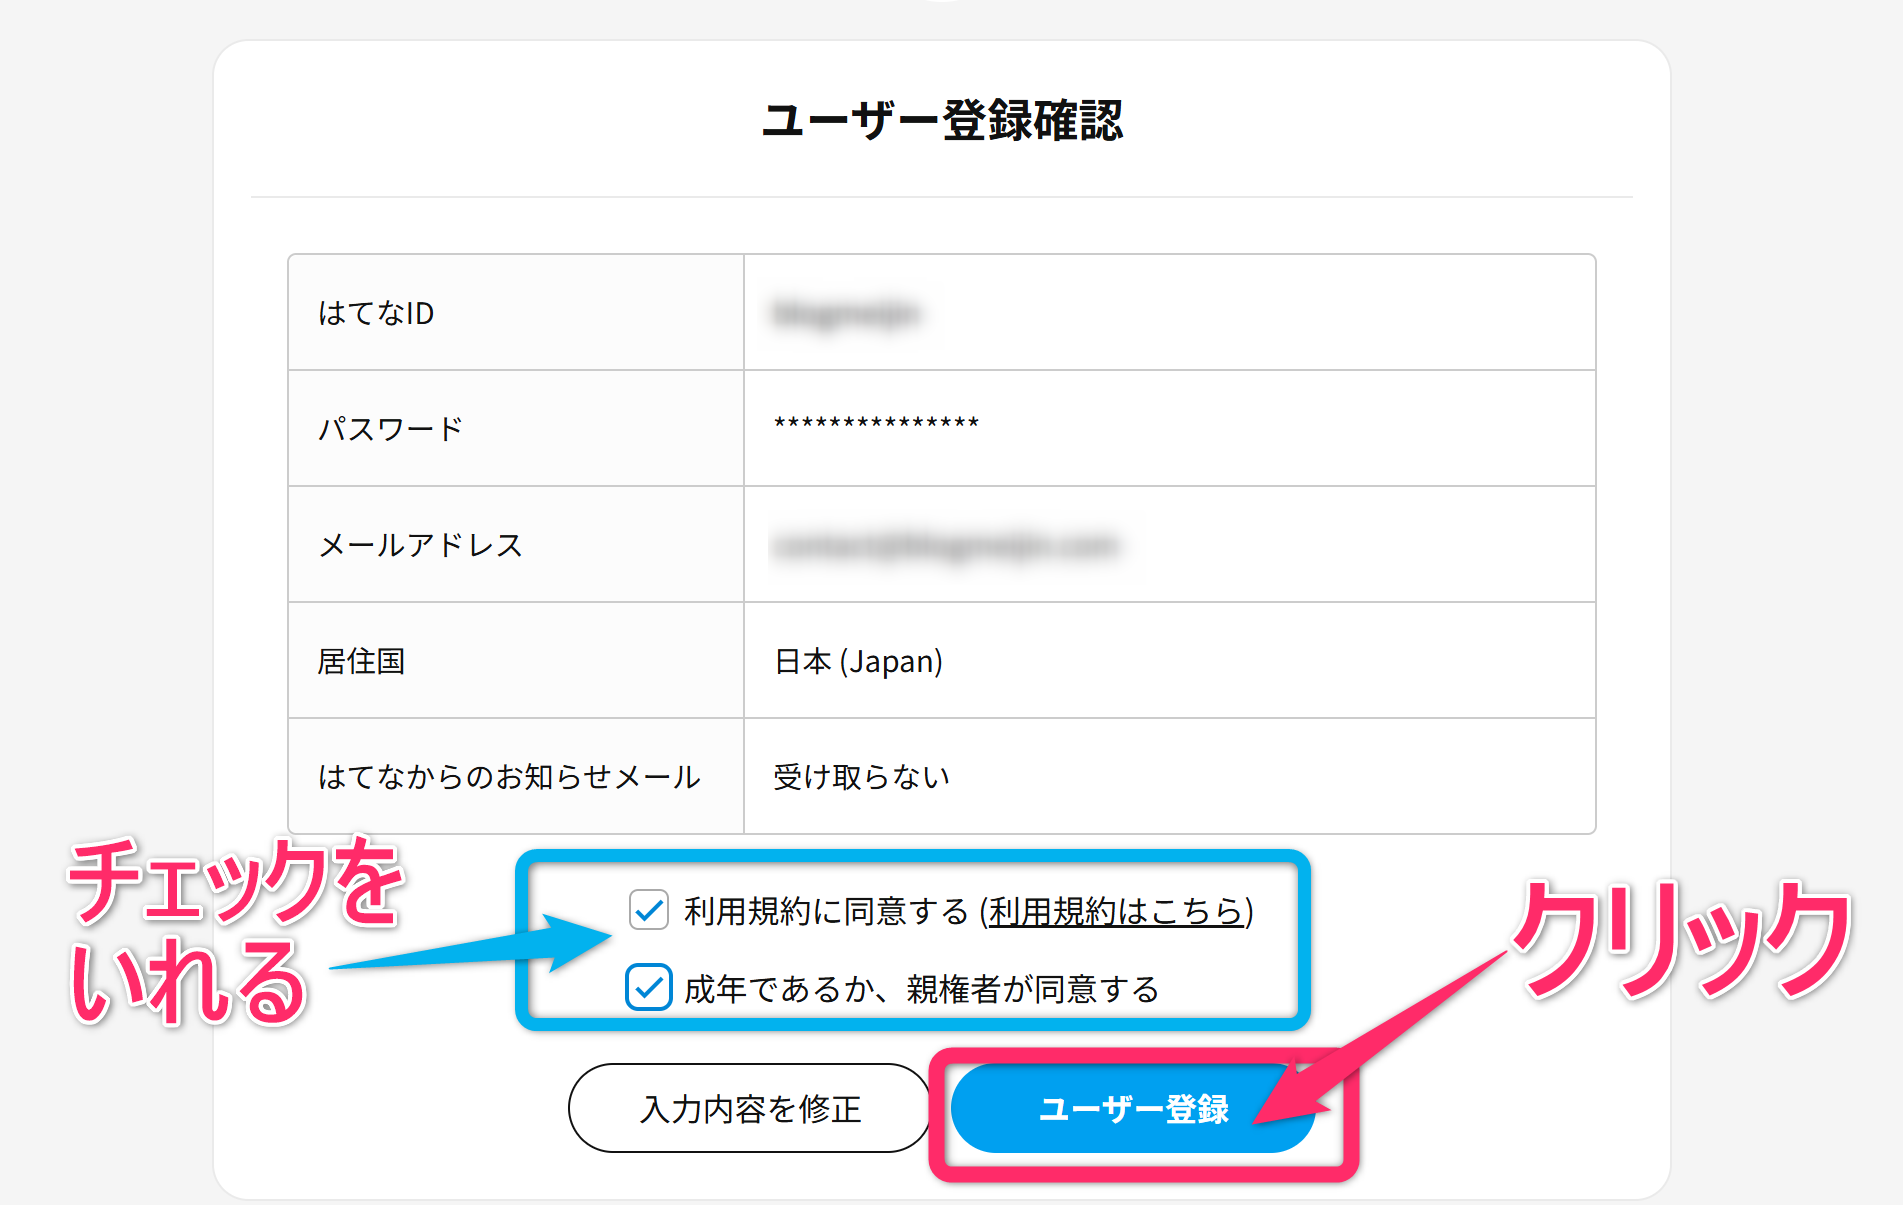Screen dimensions: 1903x1205
Task: Select the メールアドレス label cell
Action: pos(516,545)
